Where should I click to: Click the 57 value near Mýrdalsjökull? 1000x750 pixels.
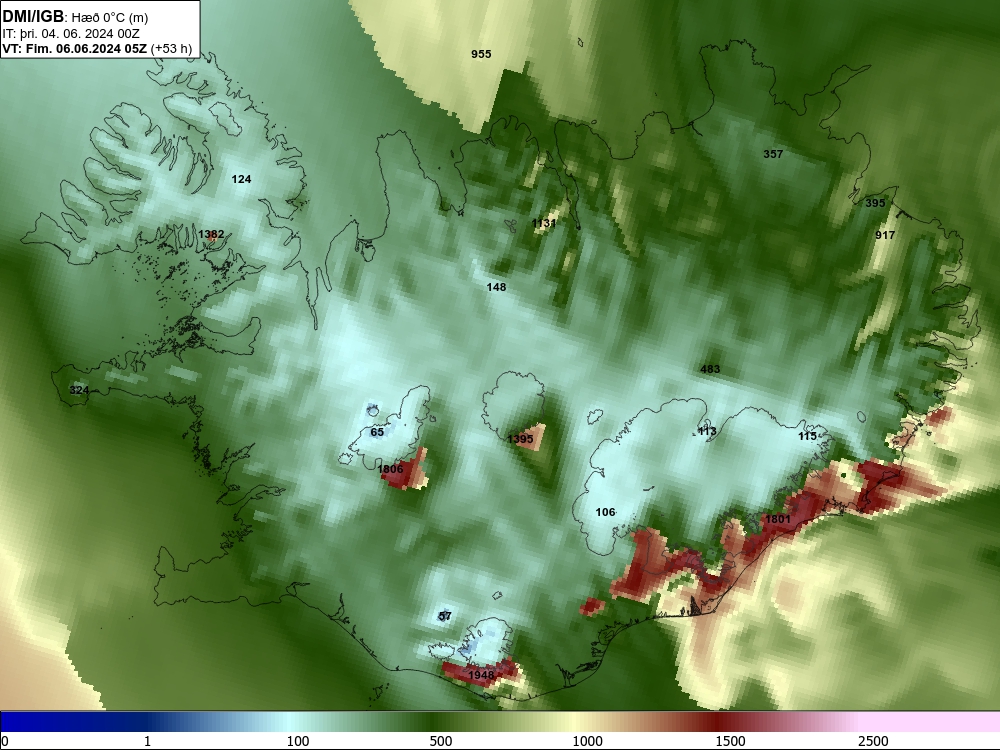445,615
